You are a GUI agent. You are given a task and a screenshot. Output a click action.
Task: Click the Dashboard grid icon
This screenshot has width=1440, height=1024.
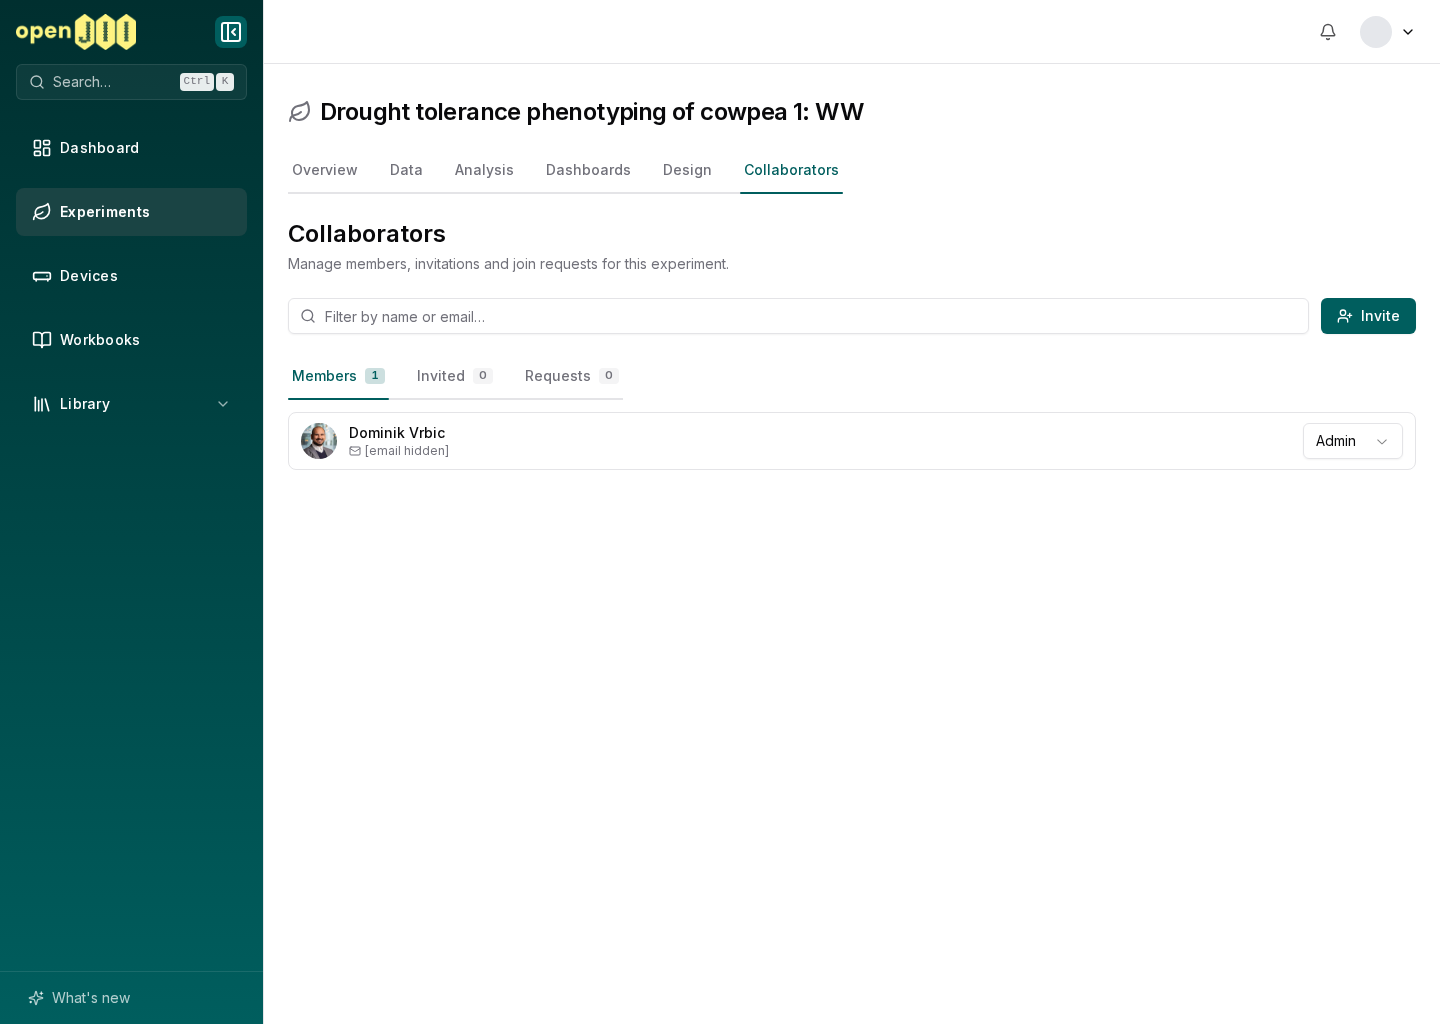point(42,148)
